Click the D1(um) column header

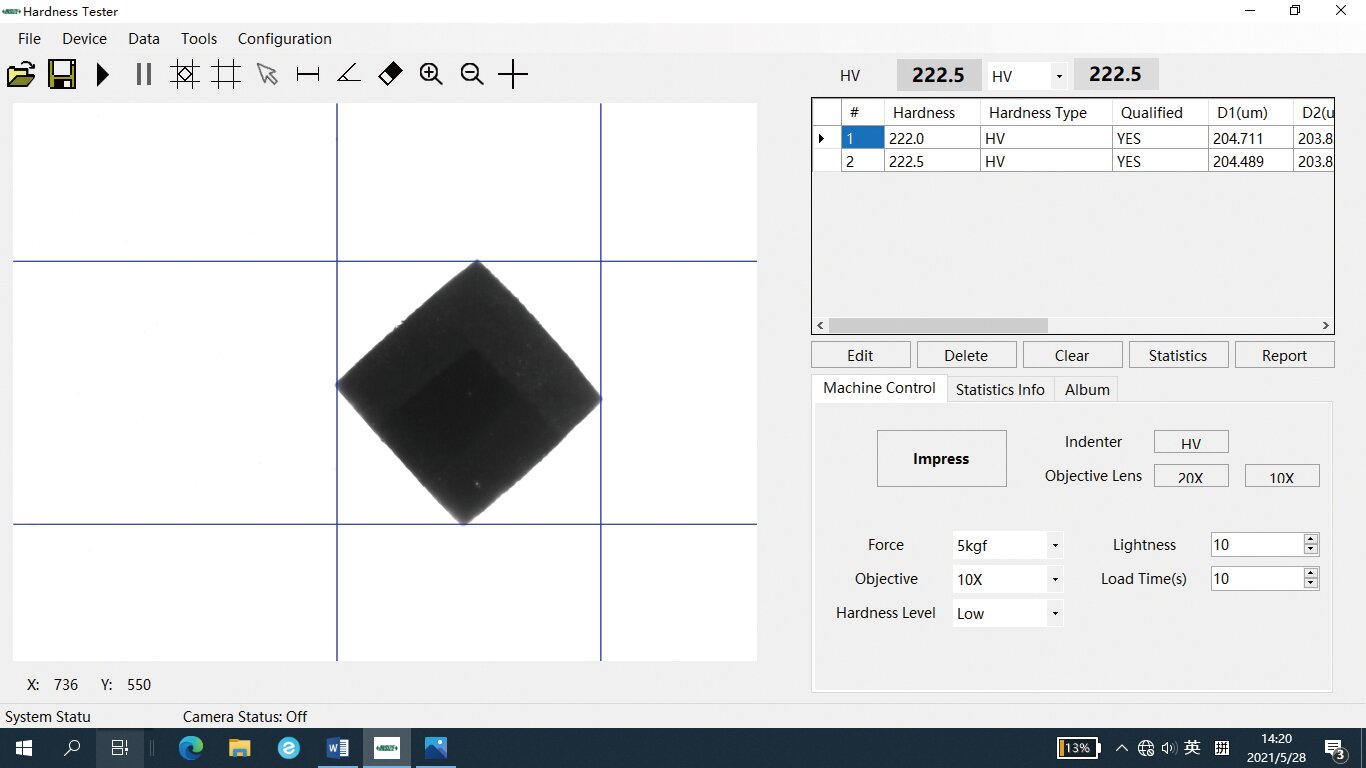tap(1250, 113)
